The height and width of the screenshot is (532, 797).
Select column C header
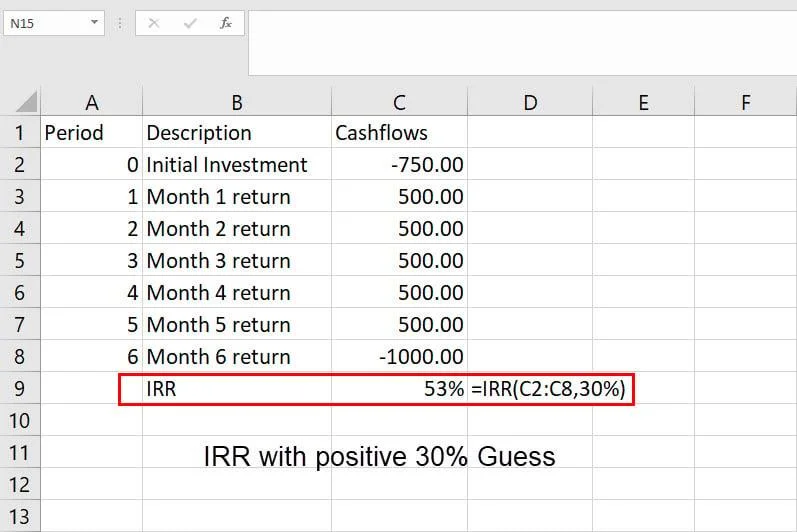(x=399, y=101)
